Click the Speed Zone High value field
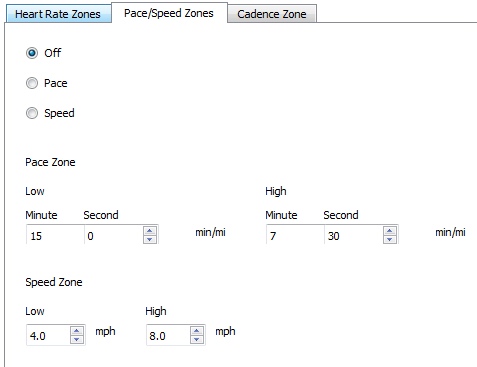 coord(168,335)
